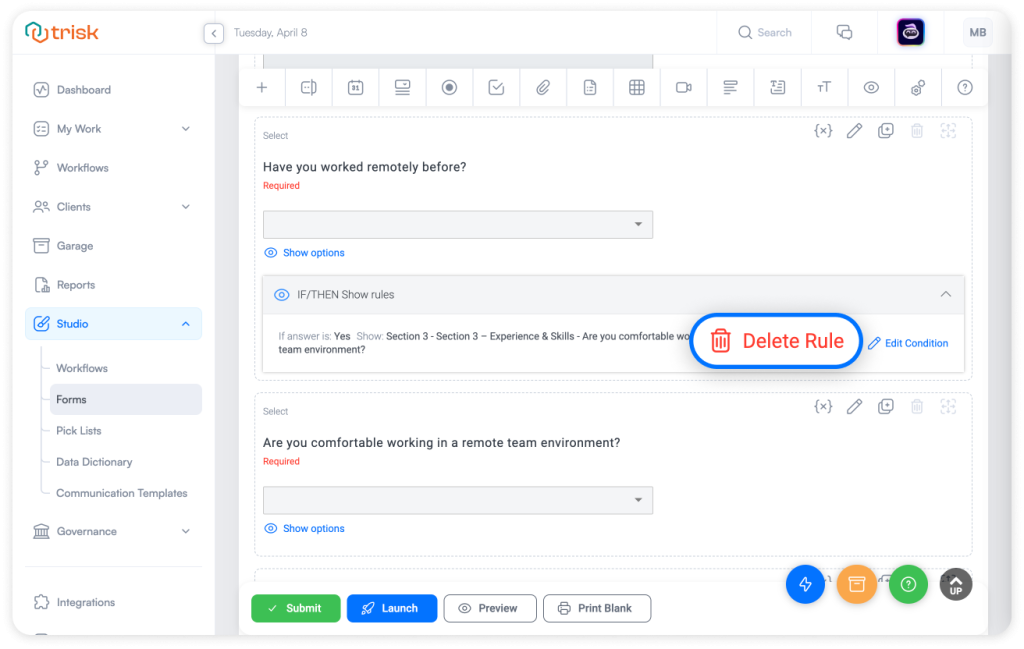Image resolution: width=1024 pixels, height=649 pixels.
Task: Click the Search field in the header
Action: [x=766, y=33]
